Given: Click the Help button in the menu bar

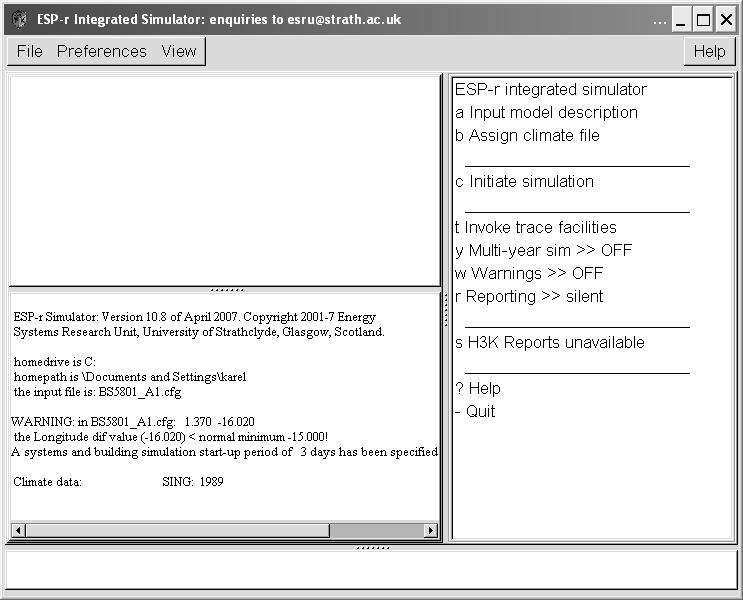Looking at the screenshot, I should (x=709, y=51).
